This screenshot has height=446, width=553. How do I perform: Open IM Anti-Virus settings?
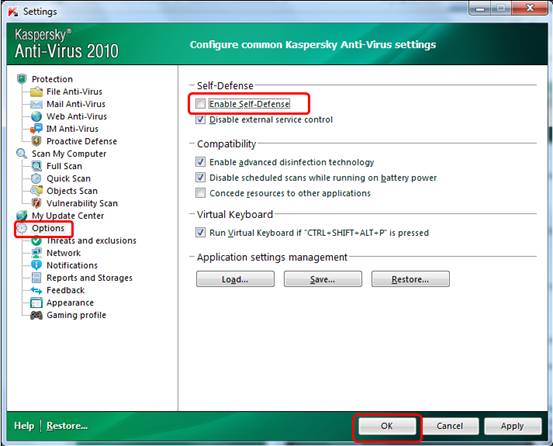(x=72, y=129)
